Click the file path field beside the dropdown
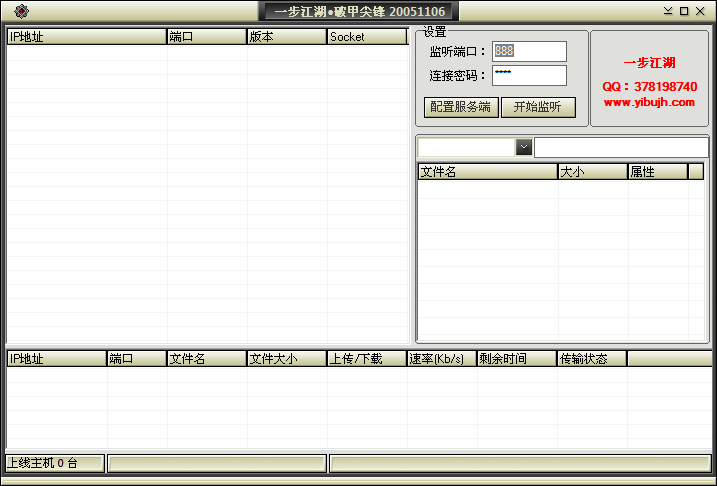Viewport: 717px width, 486px height. (620, 147)
